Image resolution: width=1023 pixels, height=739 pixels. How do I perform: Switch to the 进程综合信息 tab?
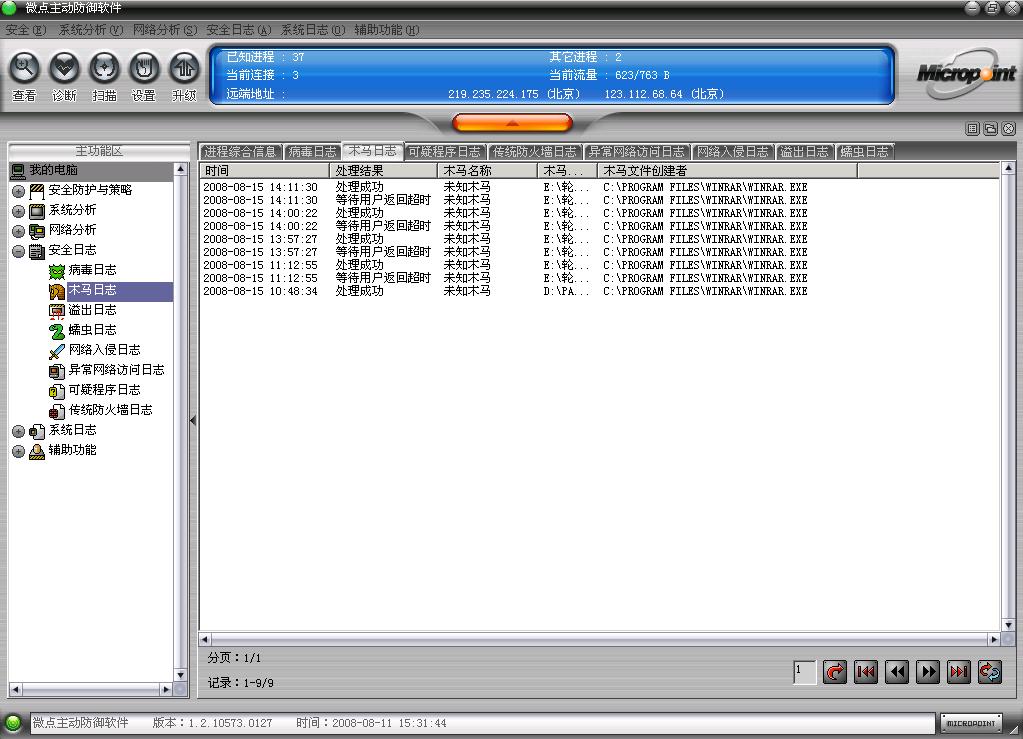coord(240,152)
